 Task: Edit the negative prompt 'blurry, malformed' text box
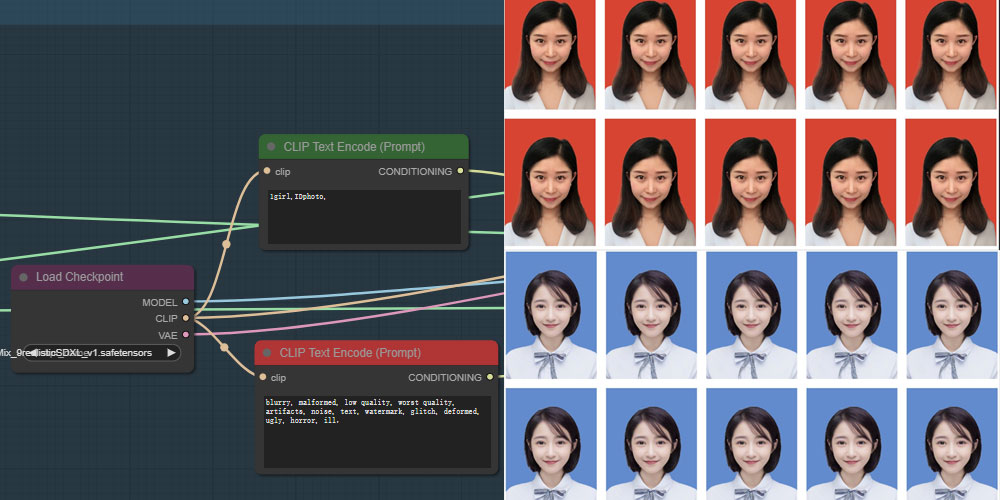click(378, 432)
